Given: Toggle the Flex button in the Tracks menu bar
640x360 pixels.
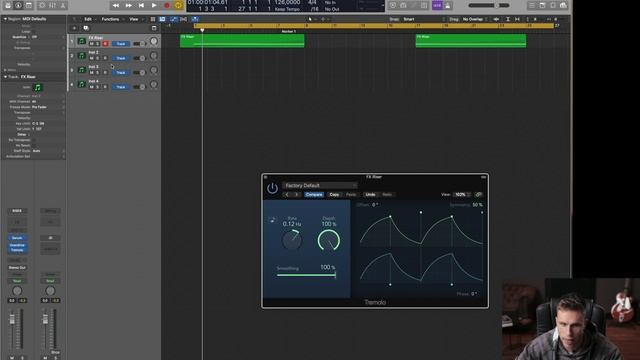Looking at the screenshot, I should click(184, 19).
